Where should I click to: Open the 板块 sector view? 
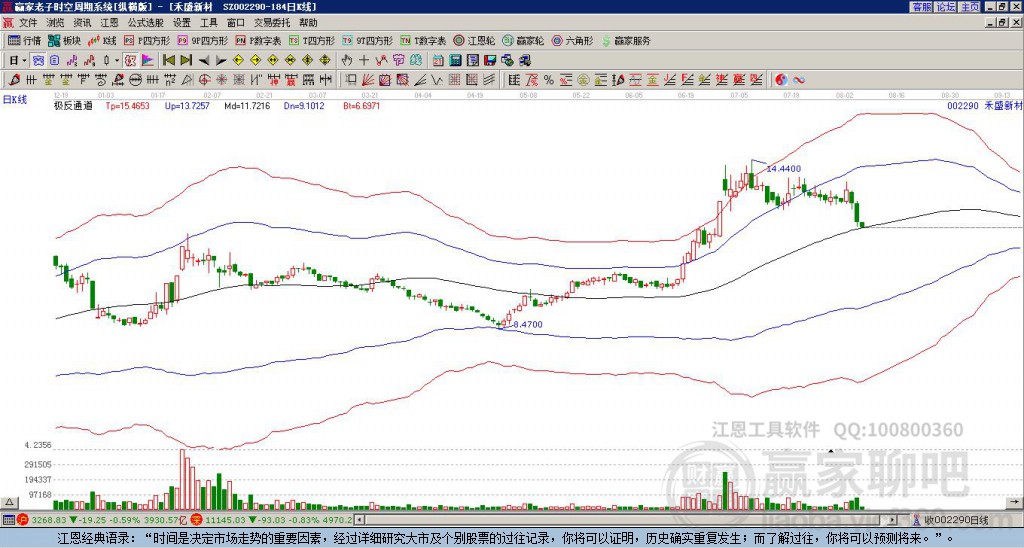(x=65, y=40)
